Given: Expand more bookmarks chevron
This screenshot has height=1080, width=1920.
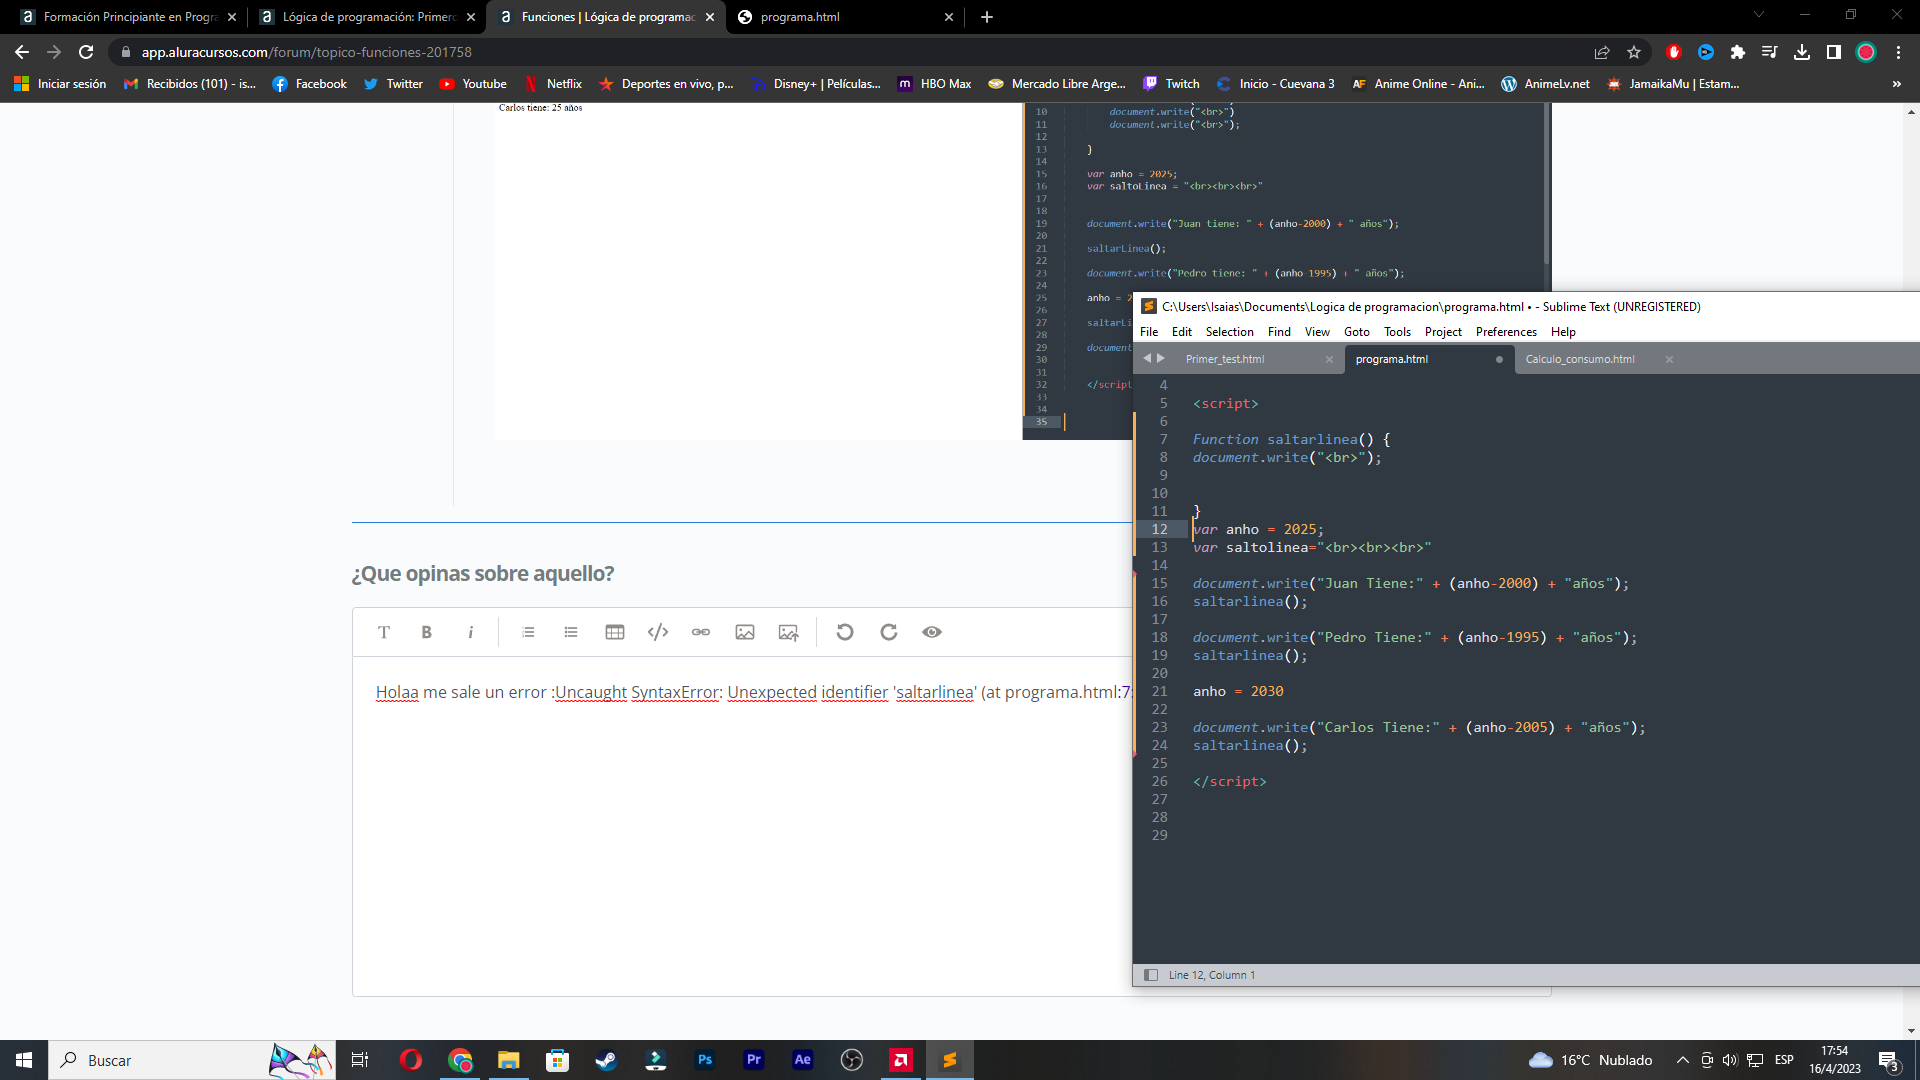Looking at the screenshot, I should [1897, 84].
